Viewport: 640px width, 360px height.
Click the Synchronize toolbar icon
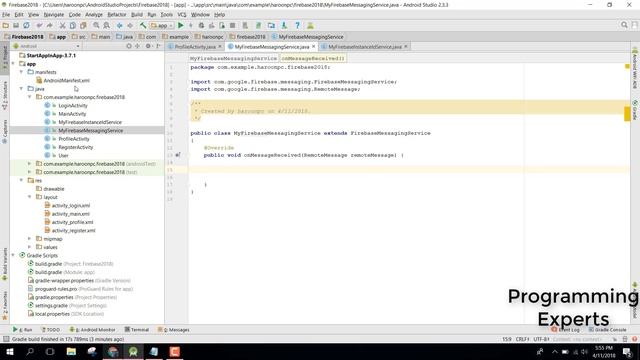pyautogui.click(x=27, y=25)
